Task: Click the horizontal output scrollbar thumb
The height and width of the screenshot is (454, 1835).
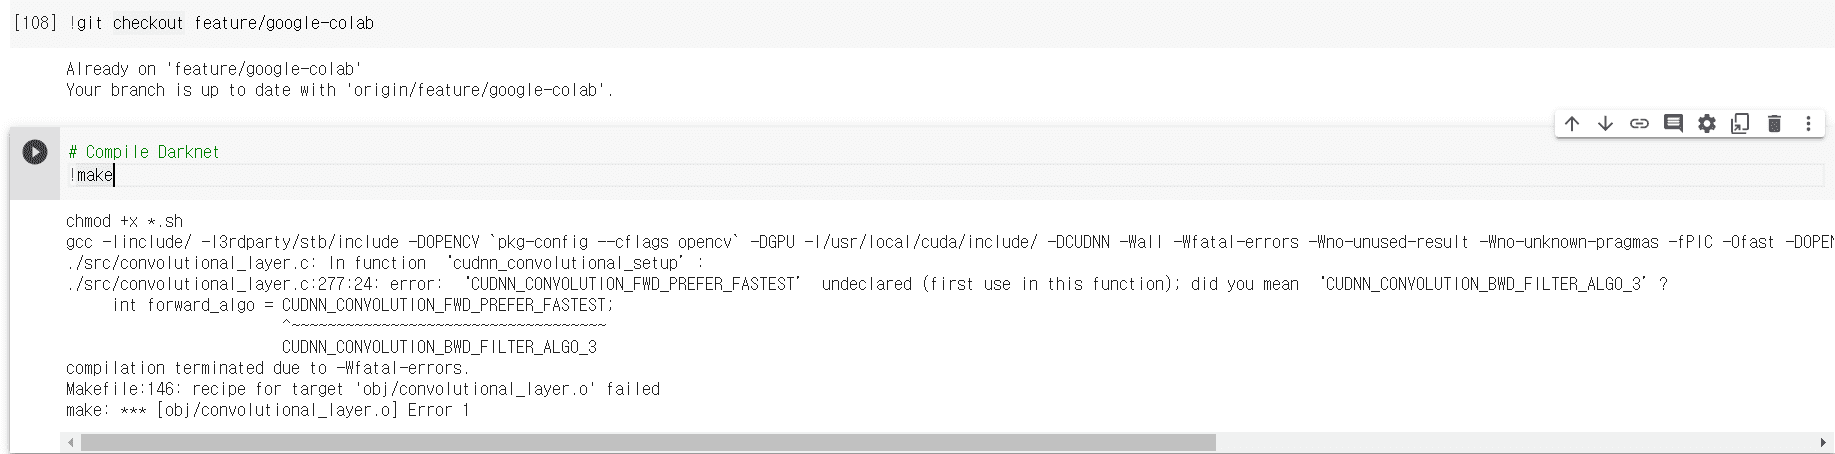Action: pos(648,442)
